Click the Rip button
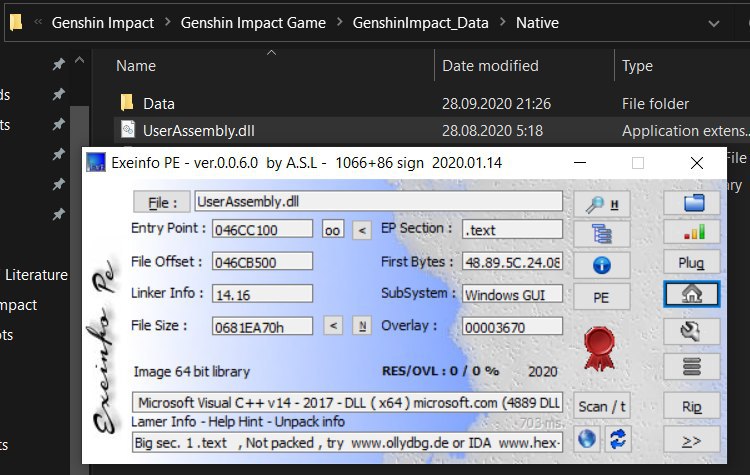Screen dimensions: 750x475 coord(692,406)
